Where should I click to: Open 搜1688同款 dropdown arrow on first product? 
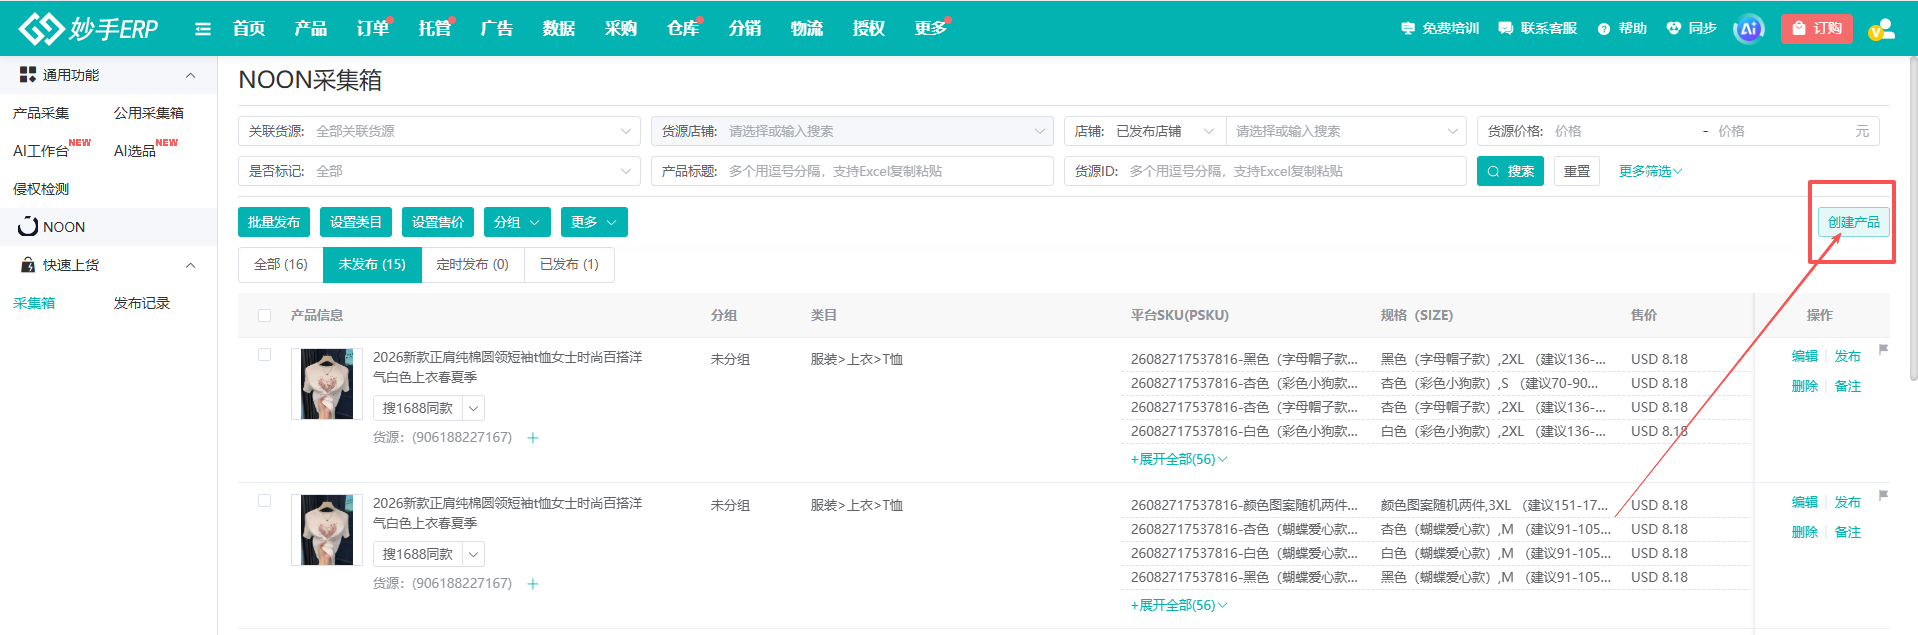pyautogui.click(x=474, y=408)
